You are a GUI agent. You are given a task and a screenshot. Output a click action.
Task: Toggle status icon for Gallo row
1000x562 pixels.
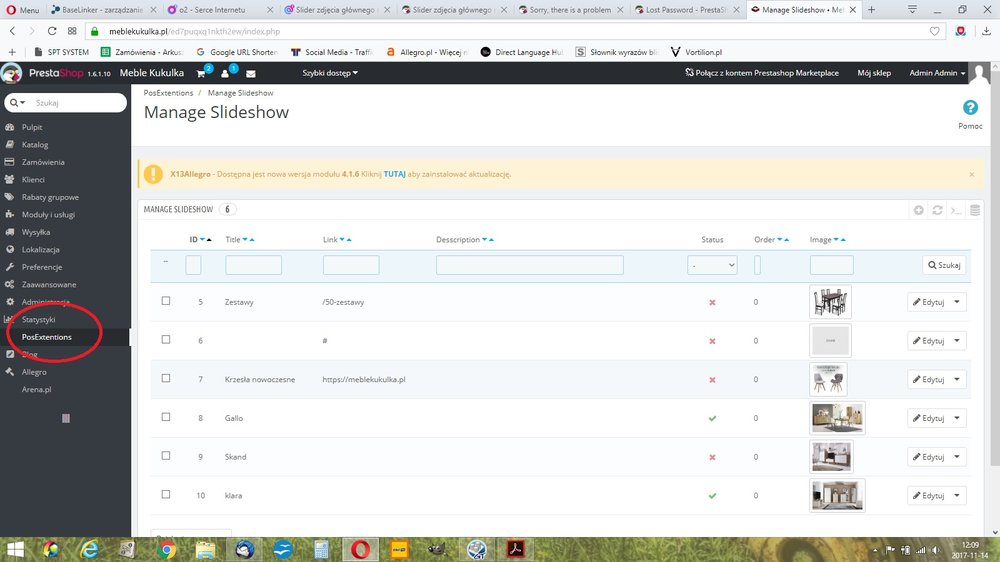tap(712, 418)
